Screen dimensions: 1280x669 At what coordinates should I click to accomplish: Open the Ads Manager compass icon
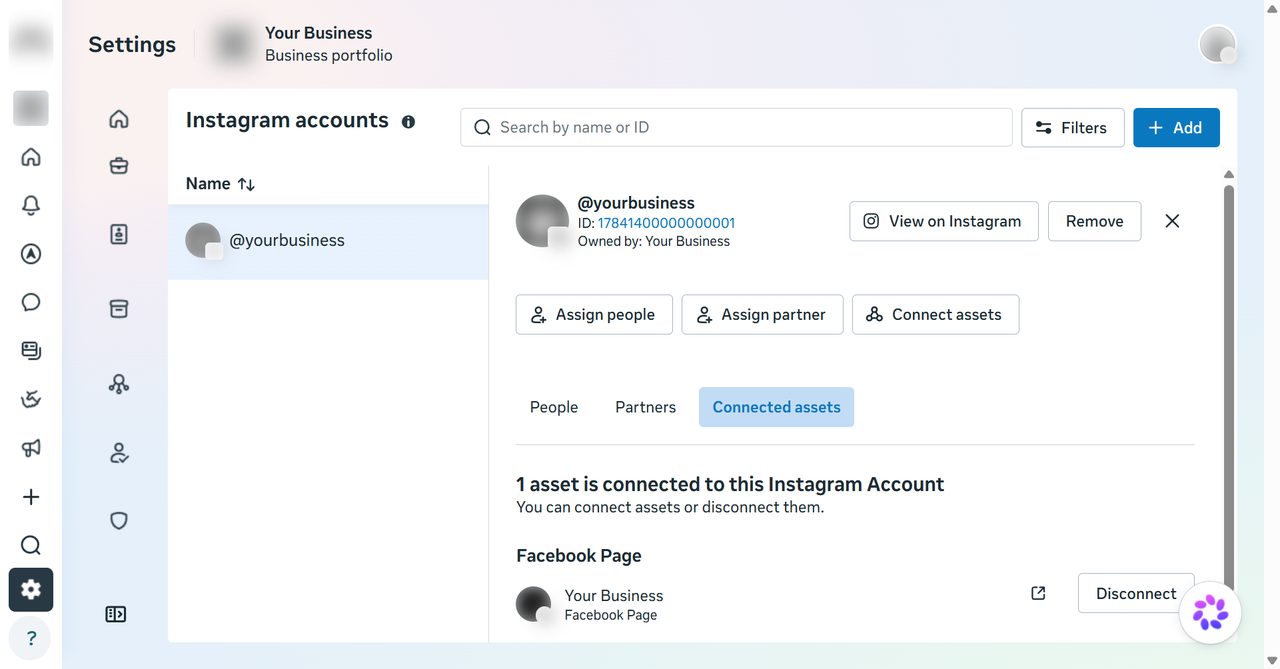31,254
